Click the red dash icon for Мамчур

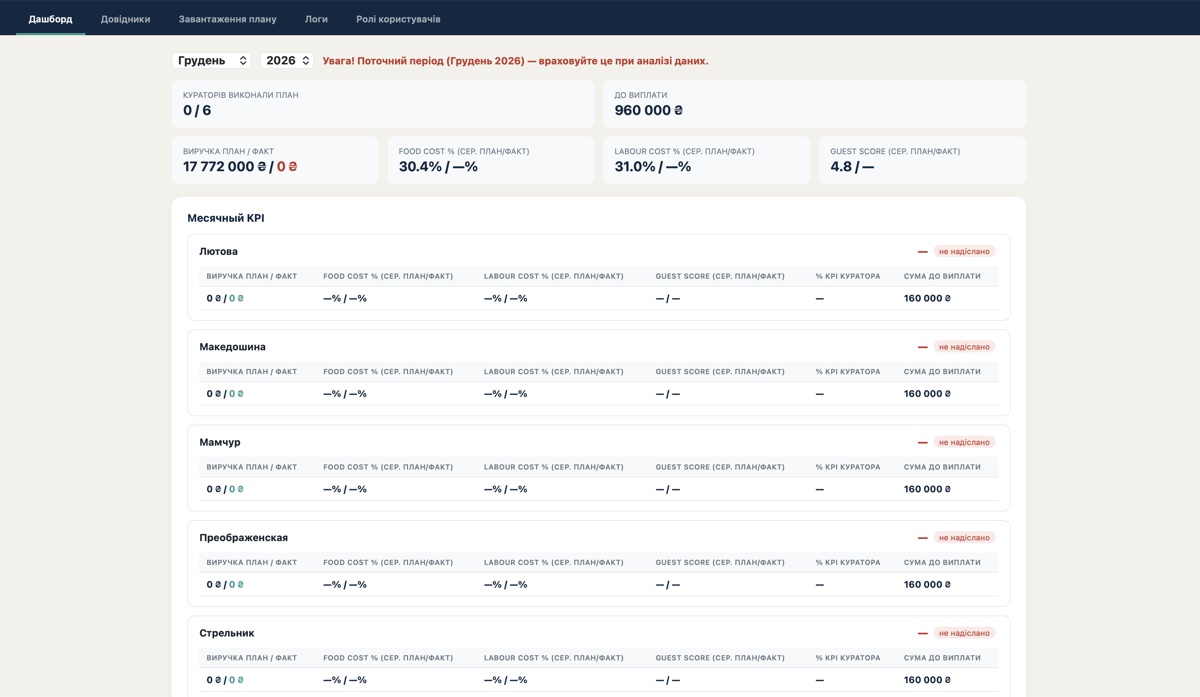tap(923, 442)
